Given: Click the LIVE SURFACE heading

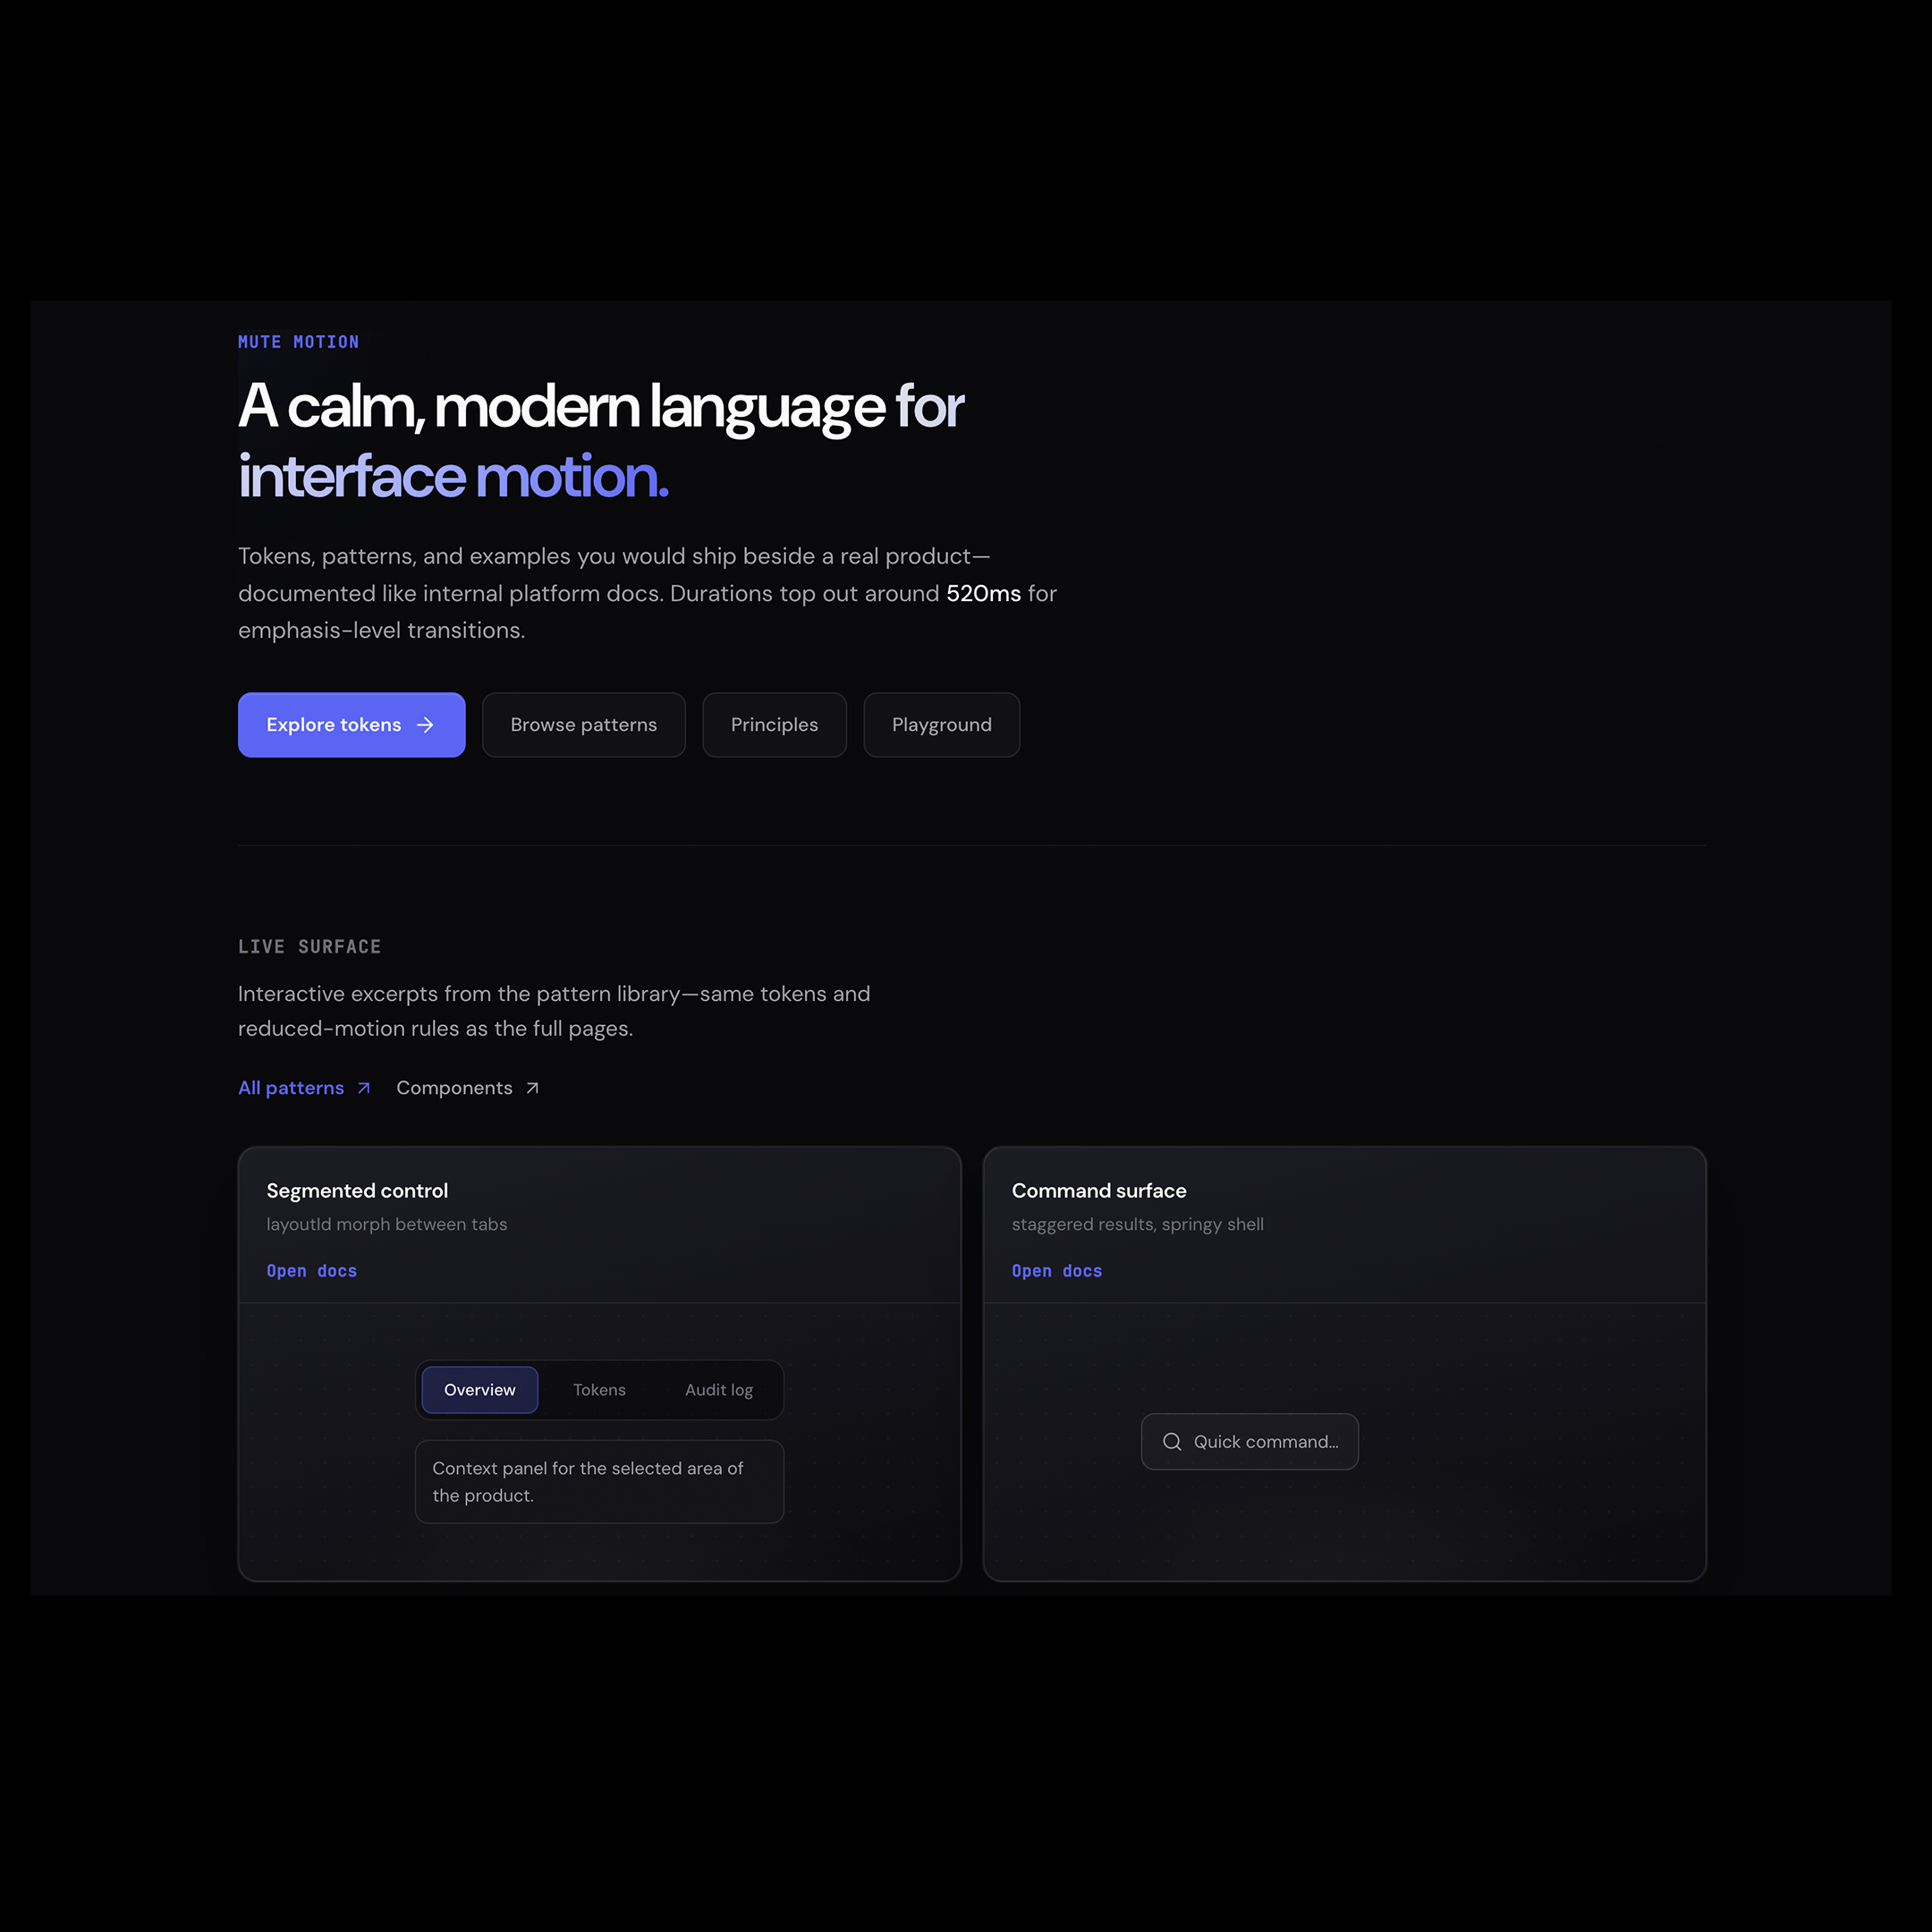Looking at the screenshot, I should pos(309,946).
